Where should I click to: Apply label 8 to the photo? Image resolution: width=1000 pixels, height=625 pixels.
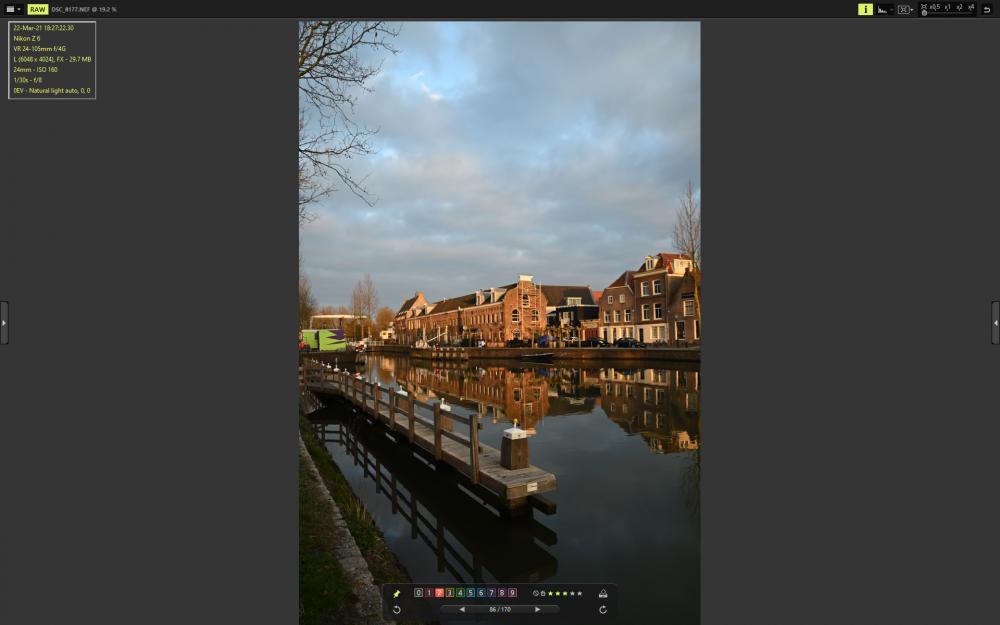502,592
